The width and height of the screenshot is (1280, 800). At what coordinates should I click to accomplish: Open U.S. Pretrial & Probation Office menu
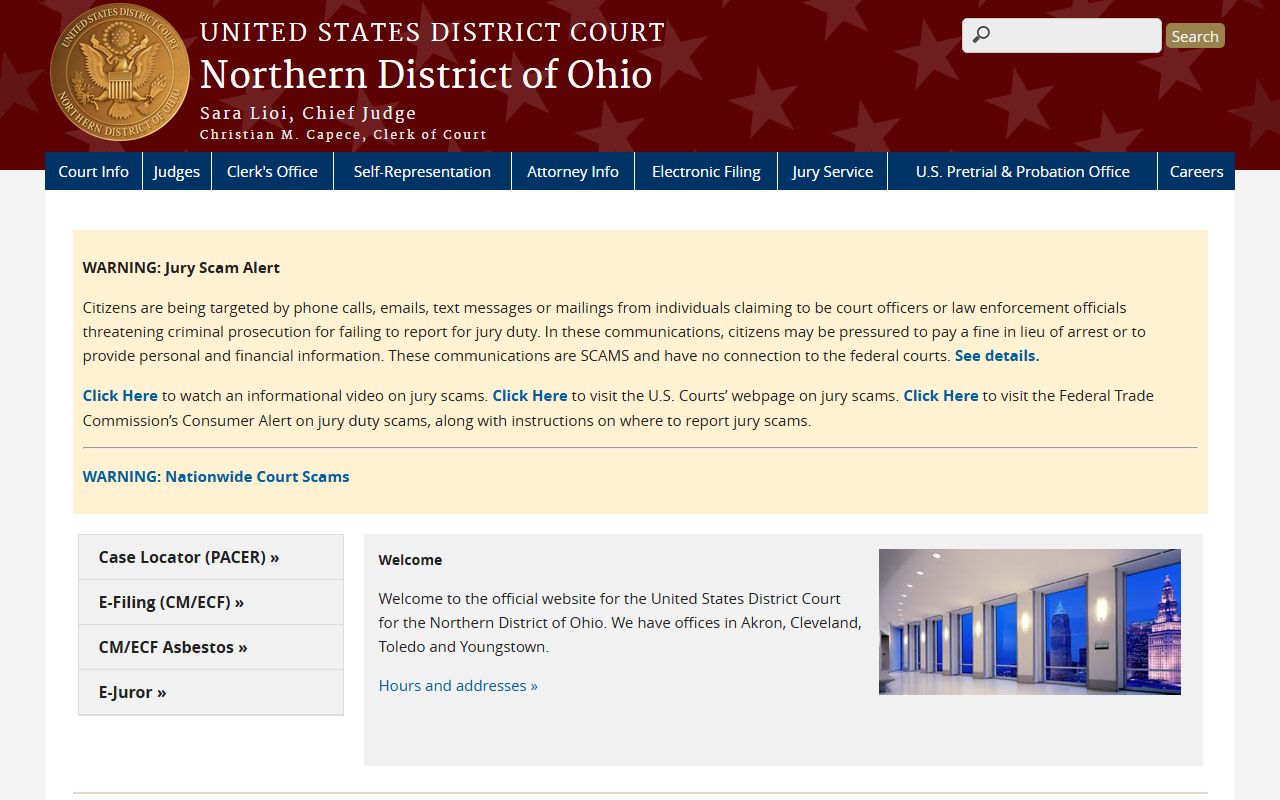click(x=1022, y=171)
